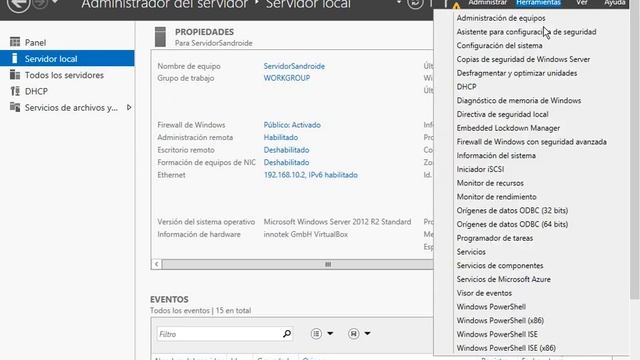
Task: Launch Monitor de rendimiento
Action: point(496,197)
